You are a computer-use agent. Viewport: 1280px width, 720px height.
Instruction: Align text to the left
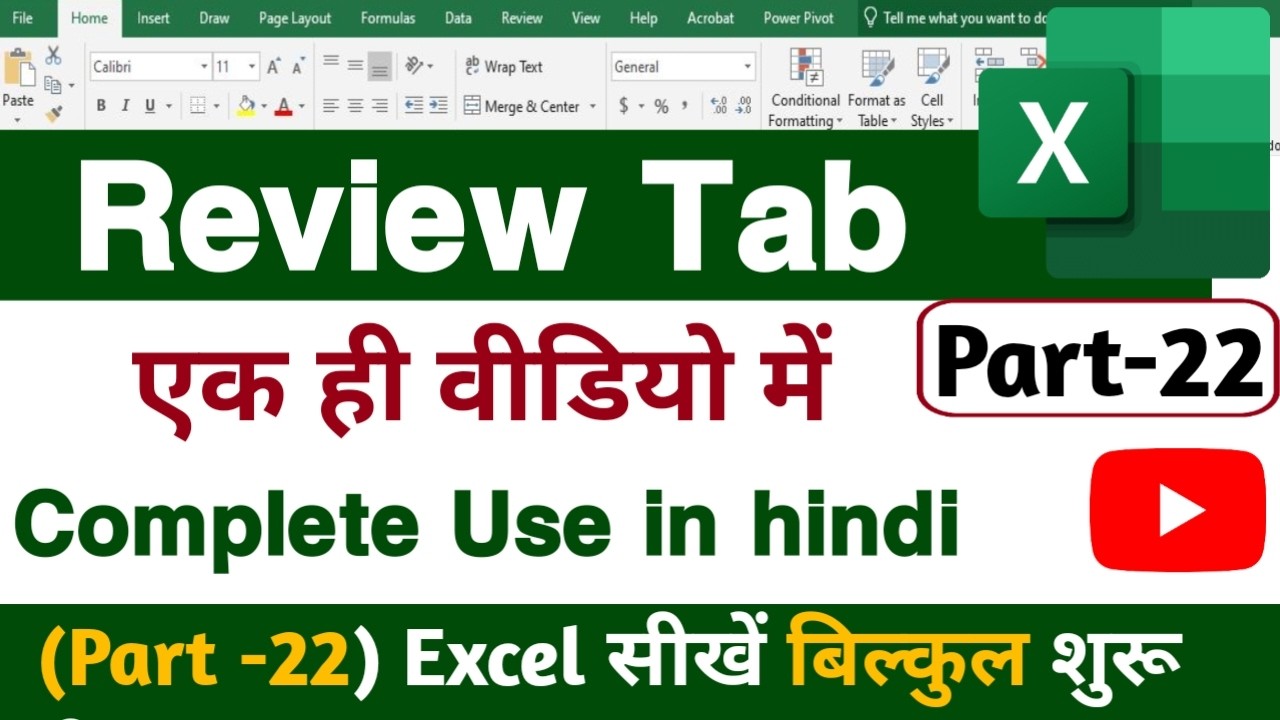[x=331, y=105]
